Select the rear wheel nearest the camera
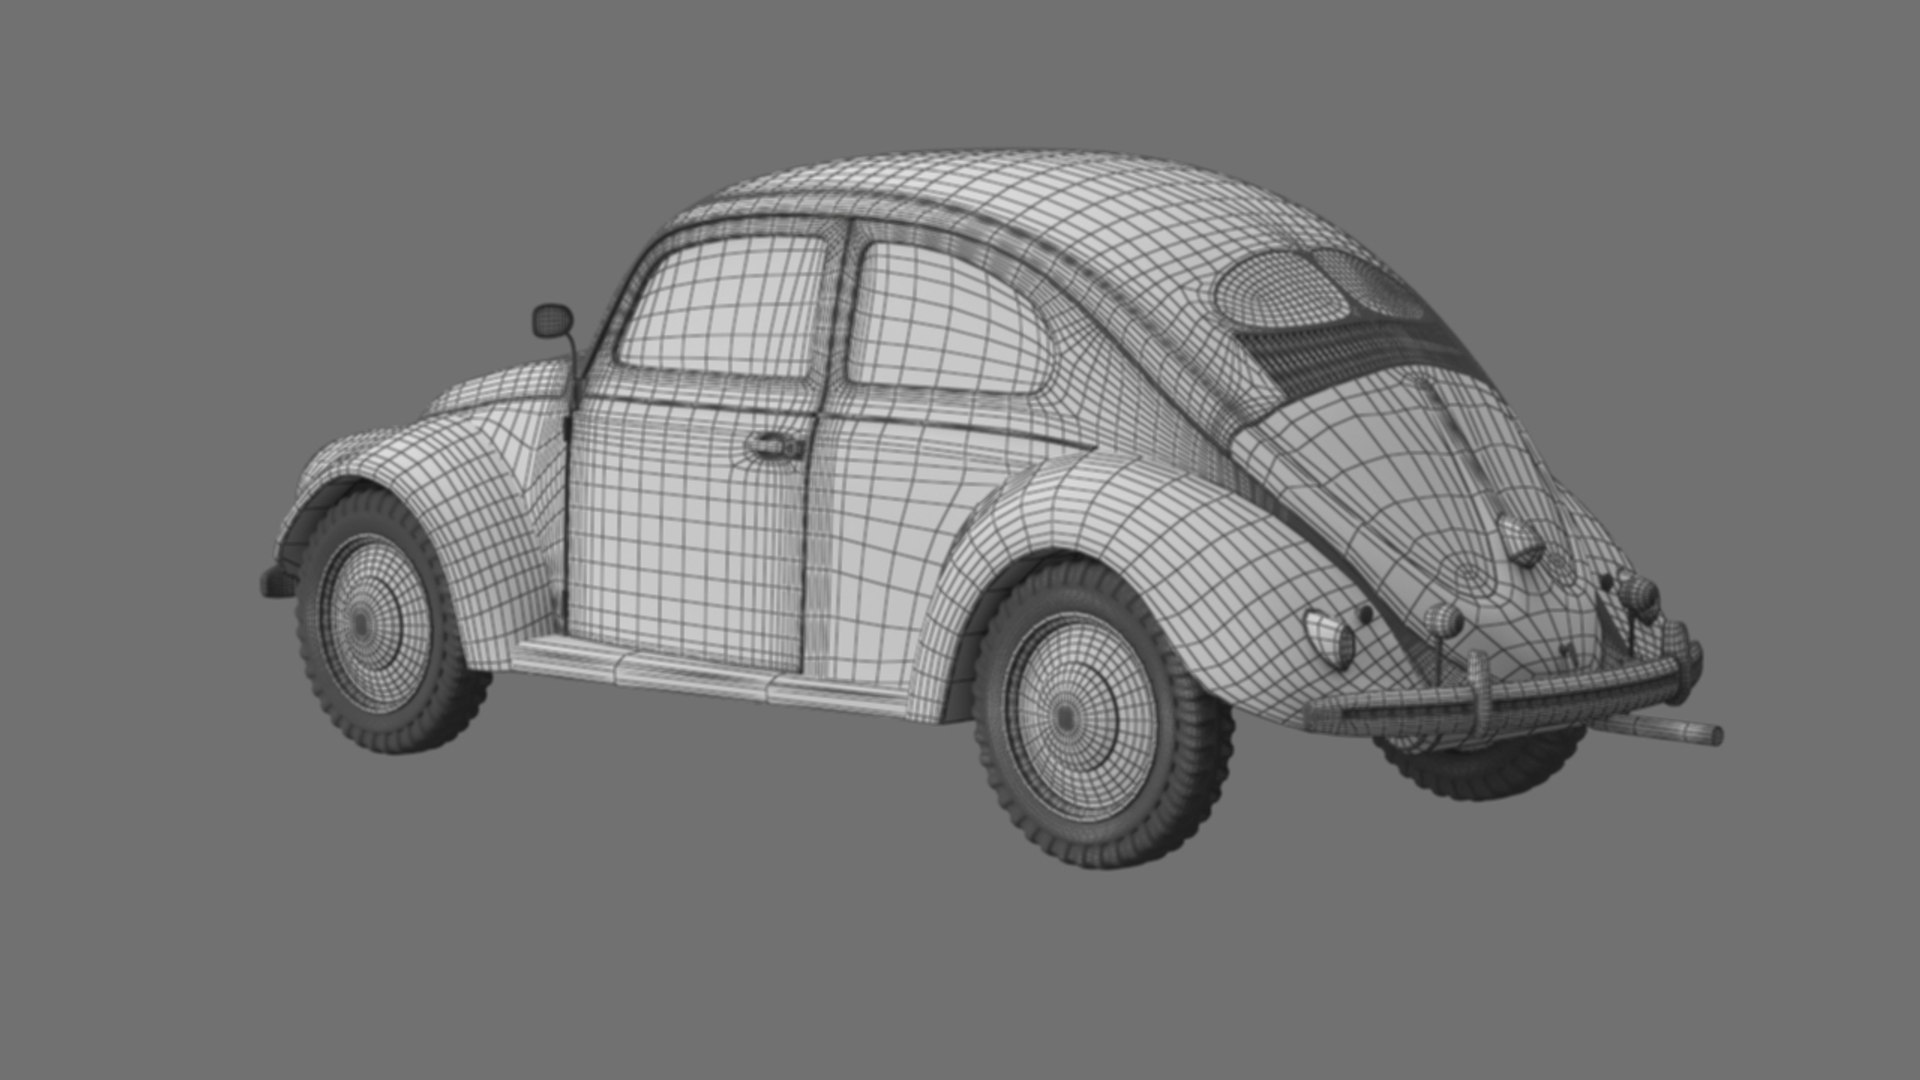This screenshot has width=1920, height=1080. pyautogui.click(x=1102, y=713)
